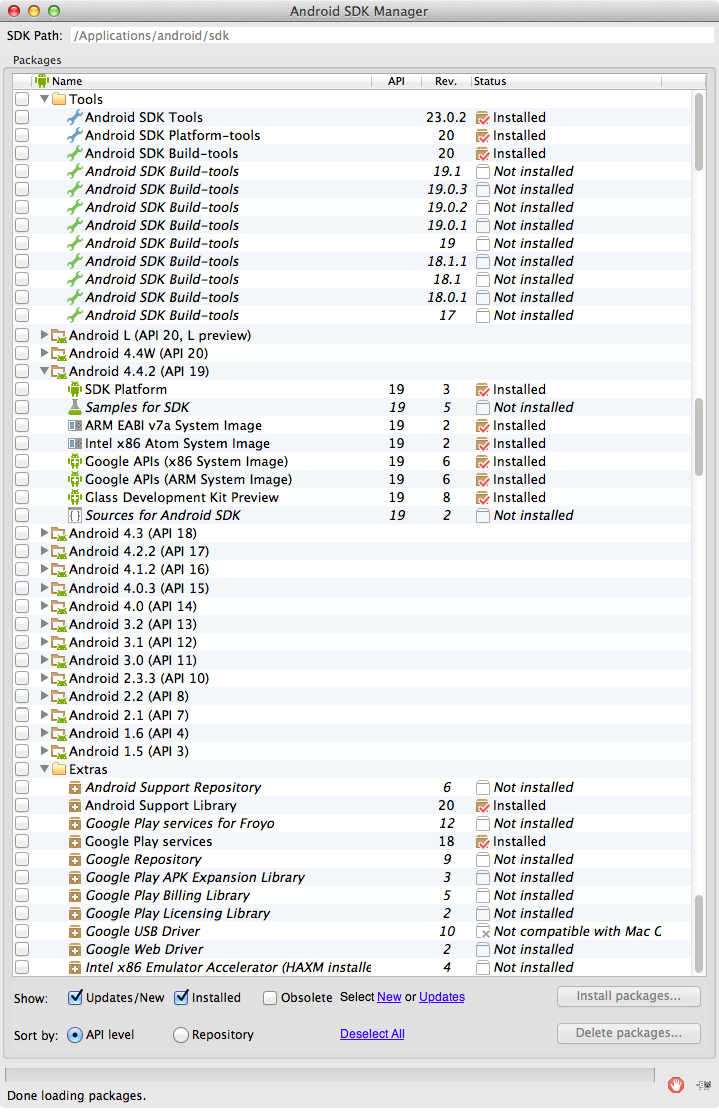719x1116 pixels.
Task: Check the Android SDK Tools row checkbox
Action: point(22,117)
